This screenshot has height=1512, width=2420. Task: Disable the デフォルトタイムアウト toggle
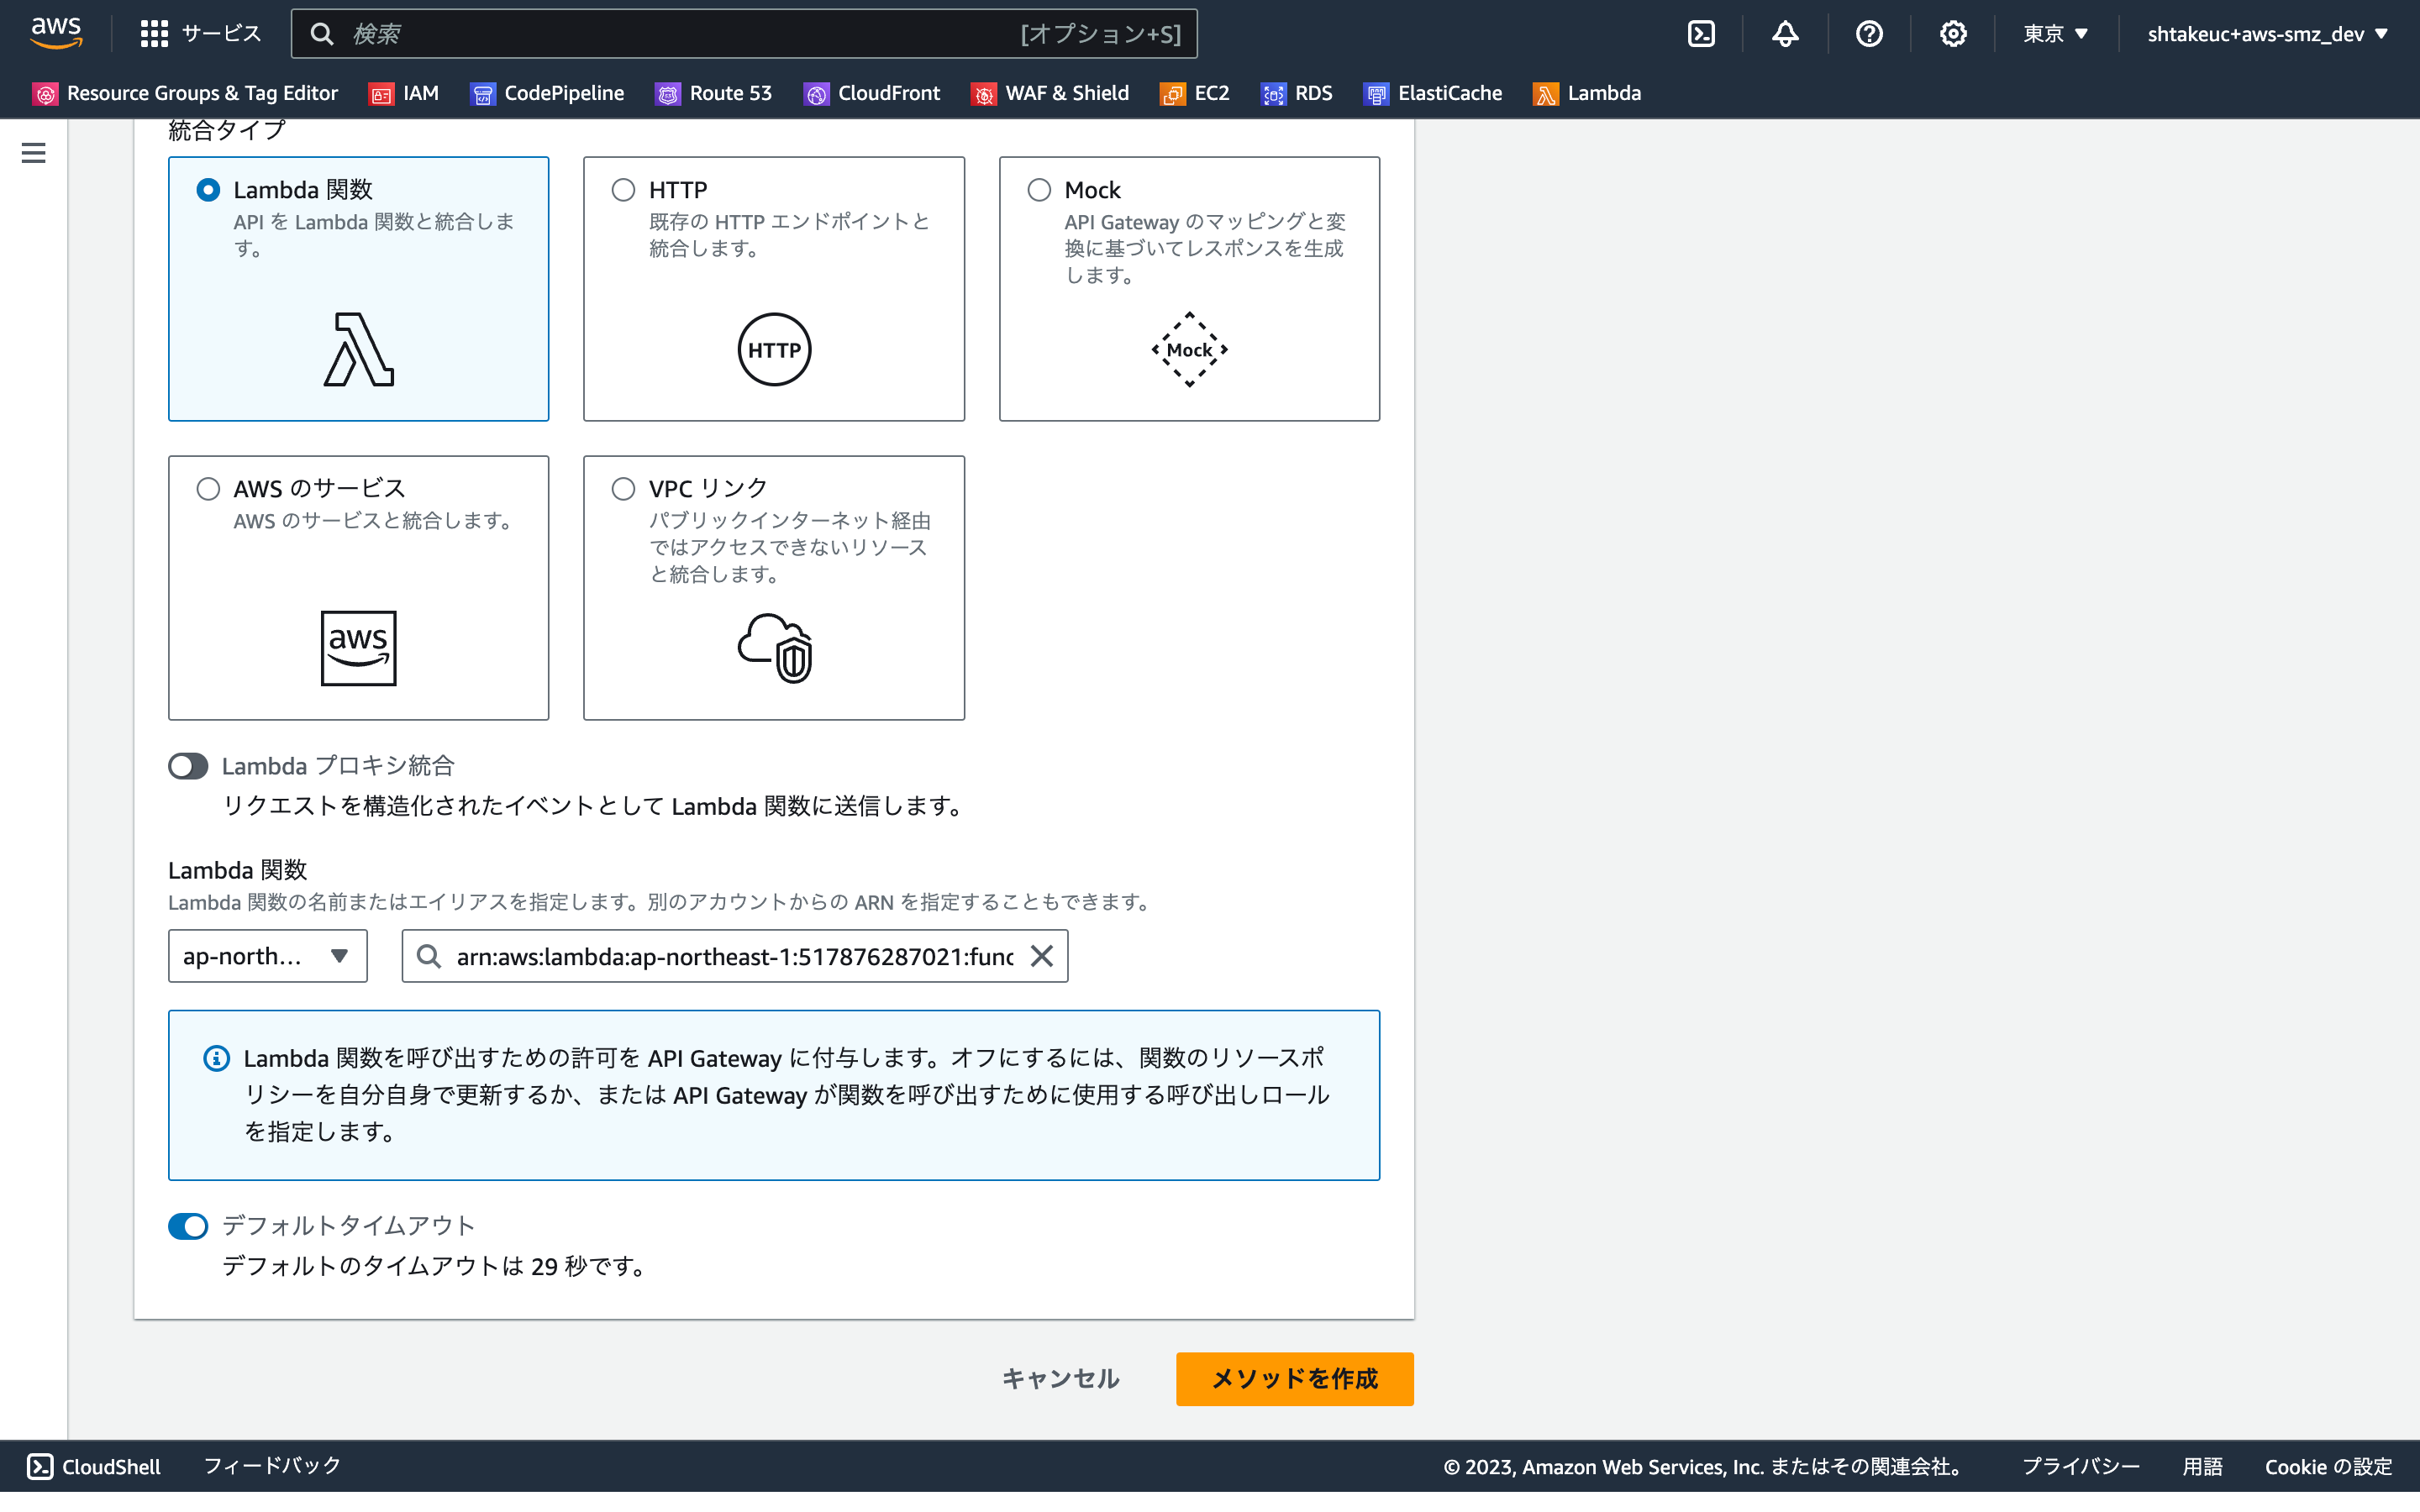188,1226
